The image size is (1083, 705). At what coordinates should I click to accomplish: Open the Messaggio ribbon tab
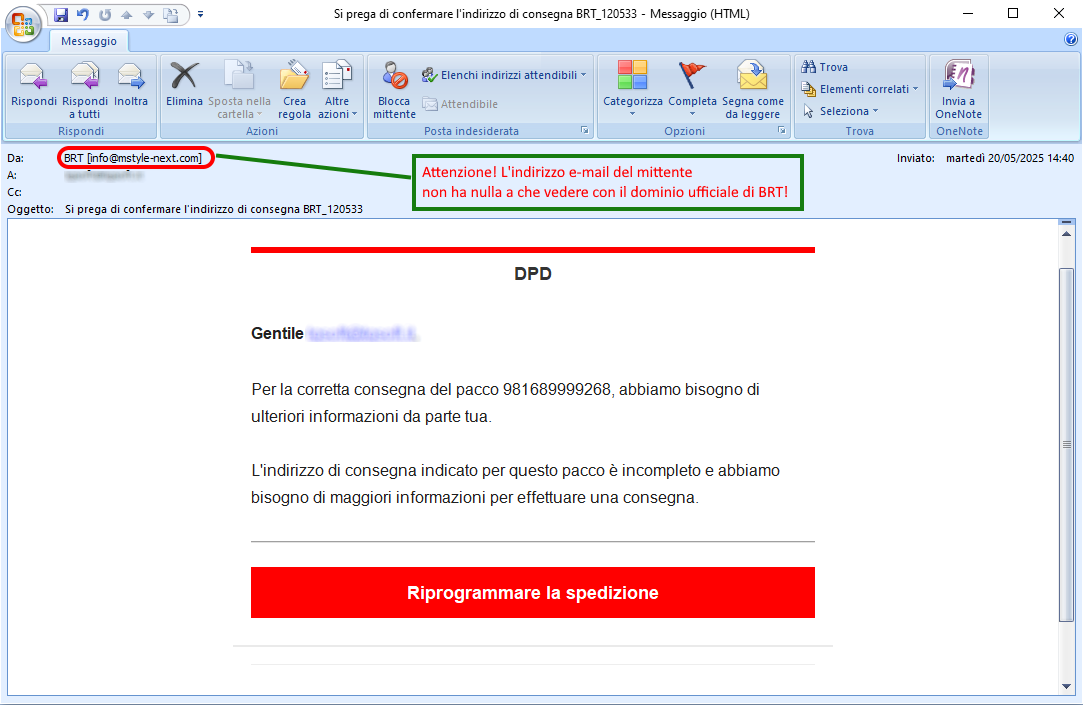point(89,41)
